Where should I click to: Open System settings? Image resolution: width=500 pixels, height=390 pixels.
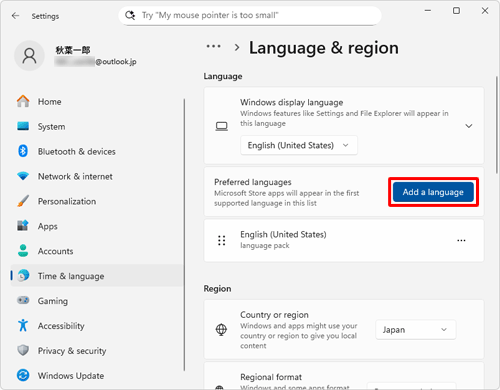[x=97, y=126]
